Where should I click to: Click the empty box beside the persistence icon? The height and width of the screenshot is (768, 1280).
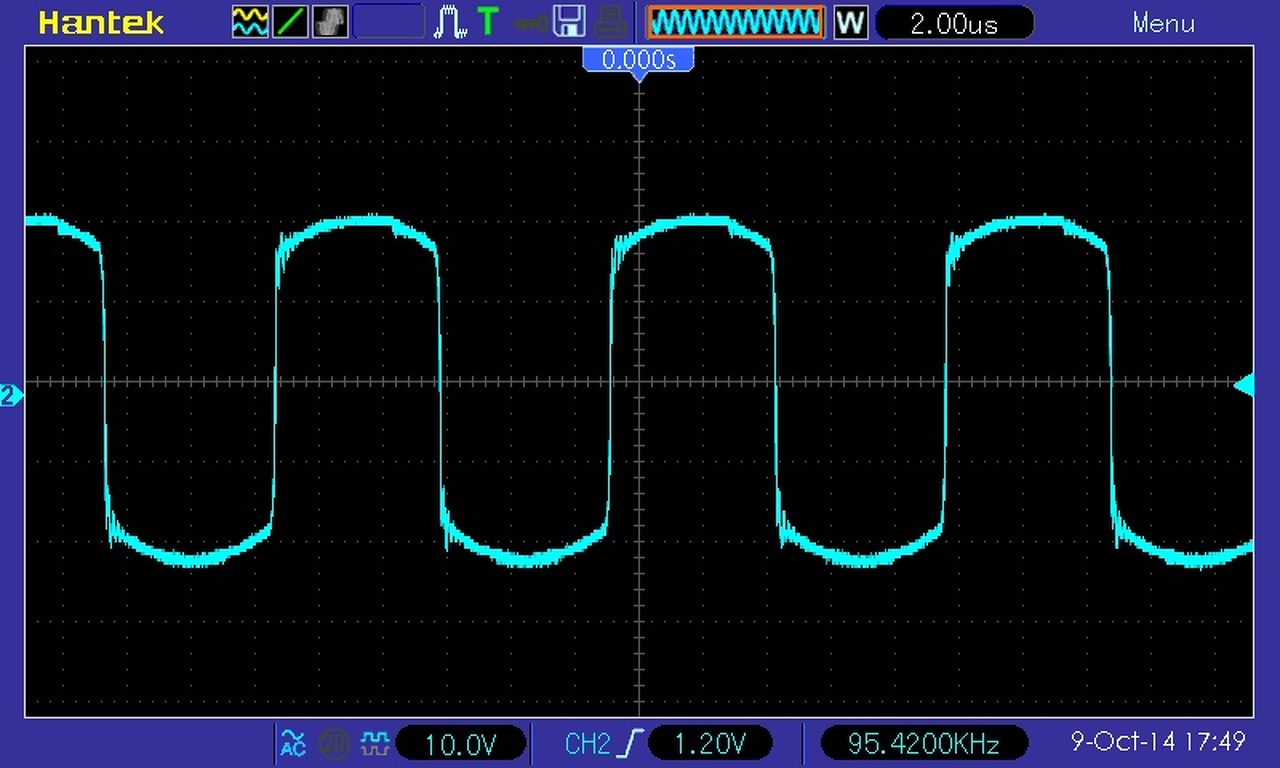389,22
